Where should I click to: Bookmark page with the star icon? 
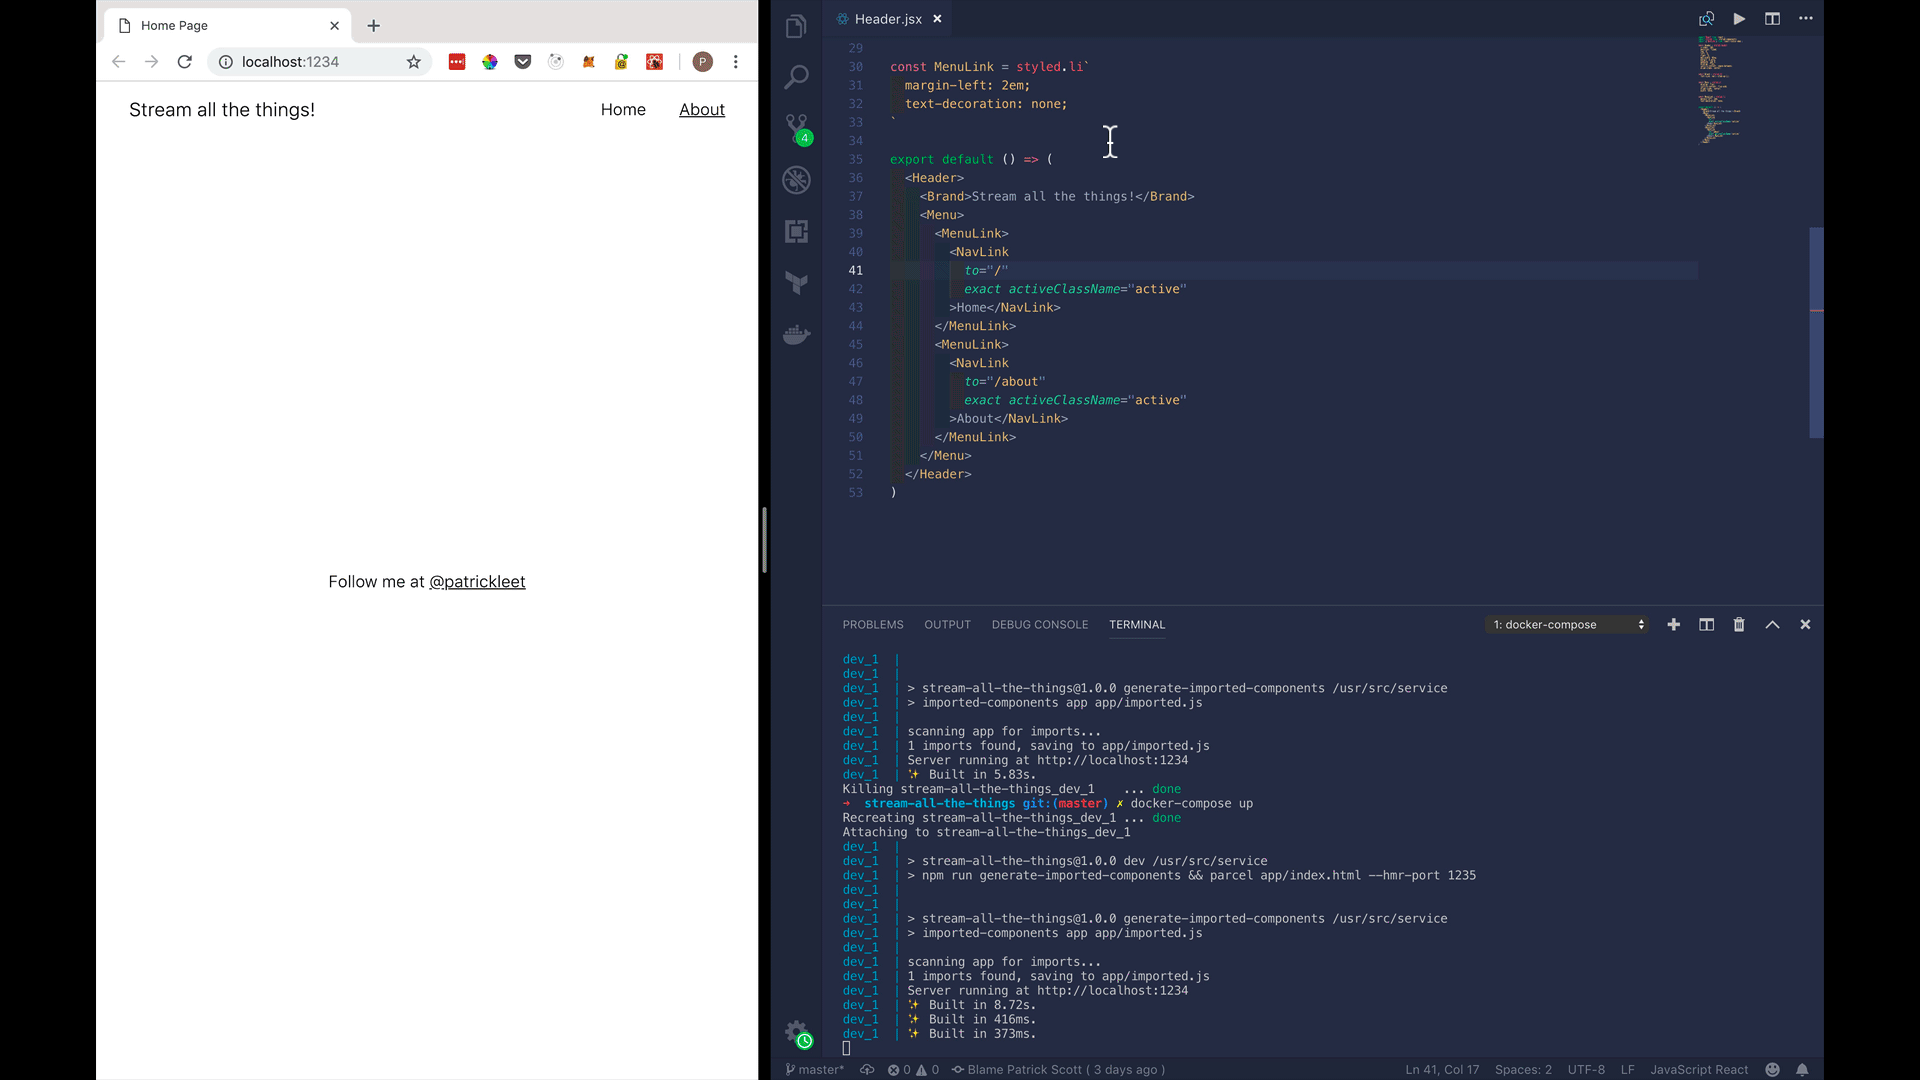[414, 62]
